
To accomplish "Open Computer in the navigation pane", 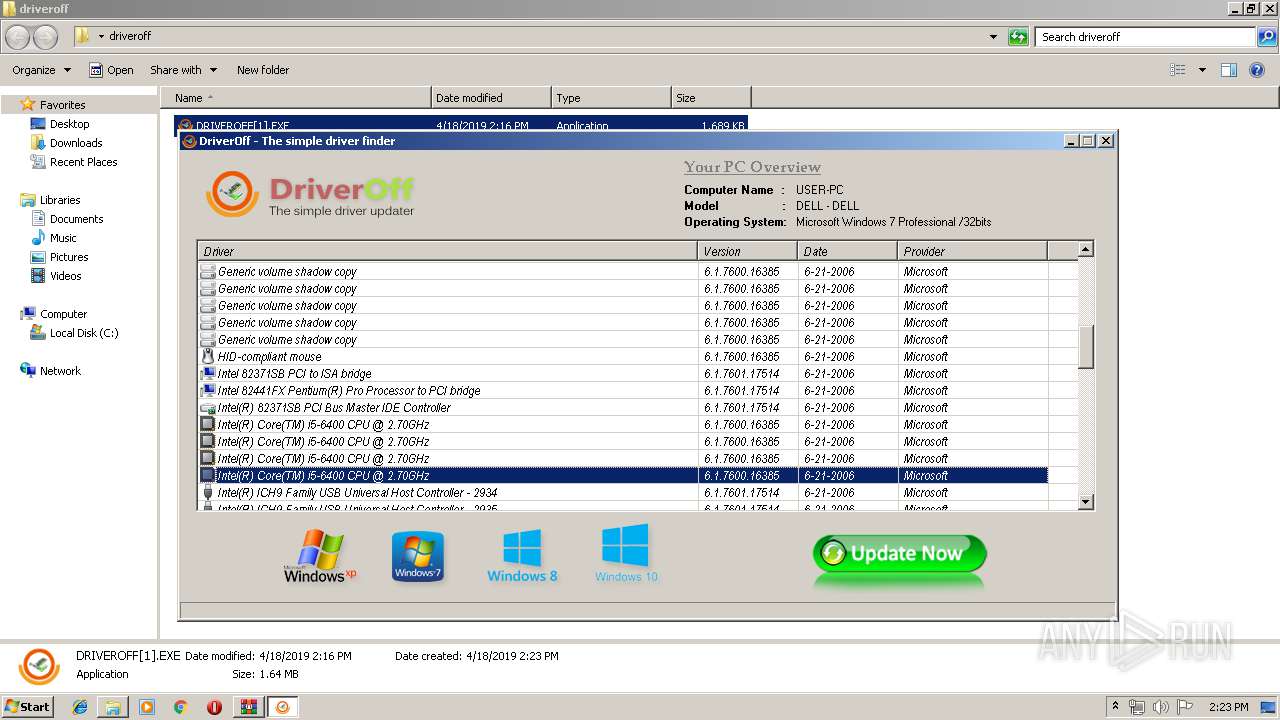I will click(63, 314).
